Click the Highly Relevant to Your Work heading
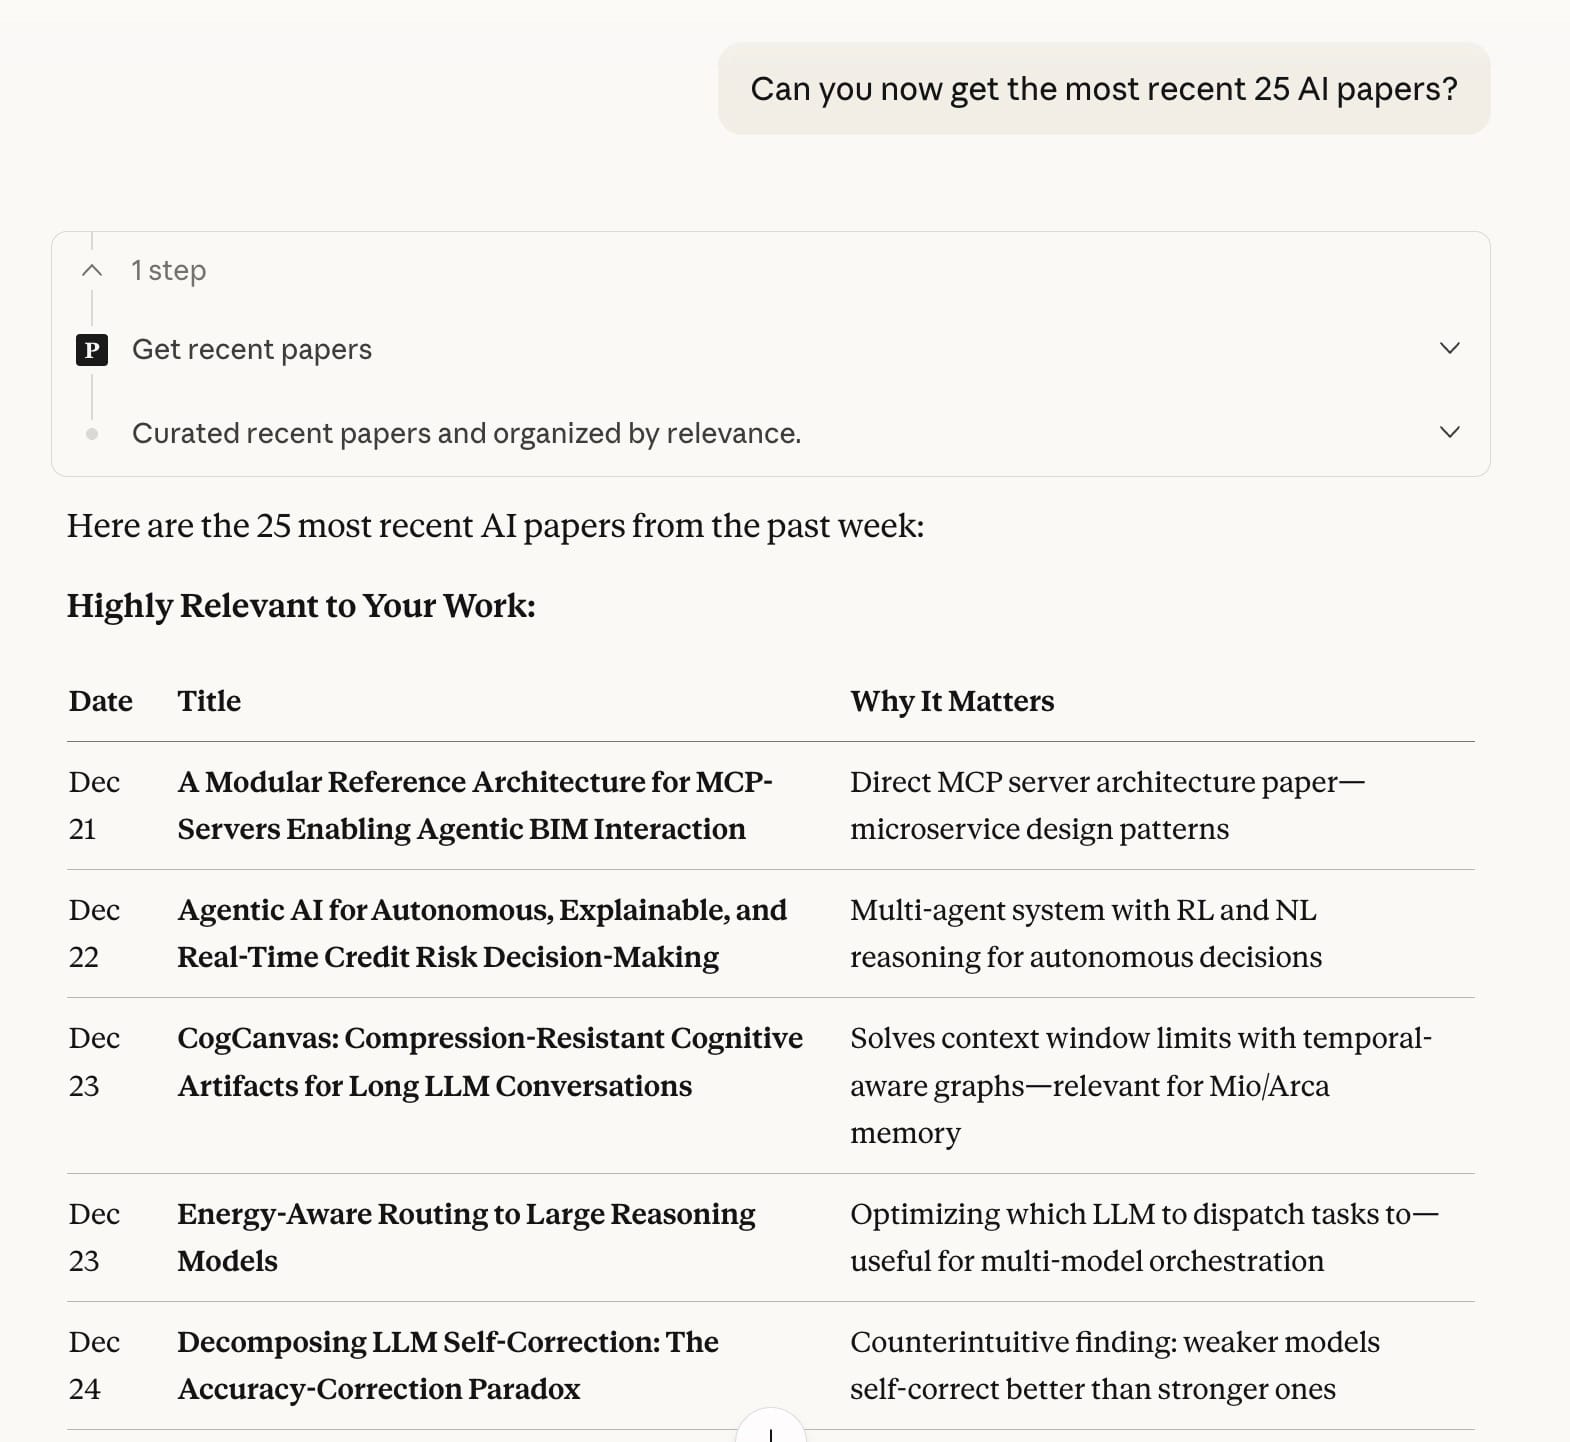The height and width of the screenshot is (1442, 1570). 301,606
